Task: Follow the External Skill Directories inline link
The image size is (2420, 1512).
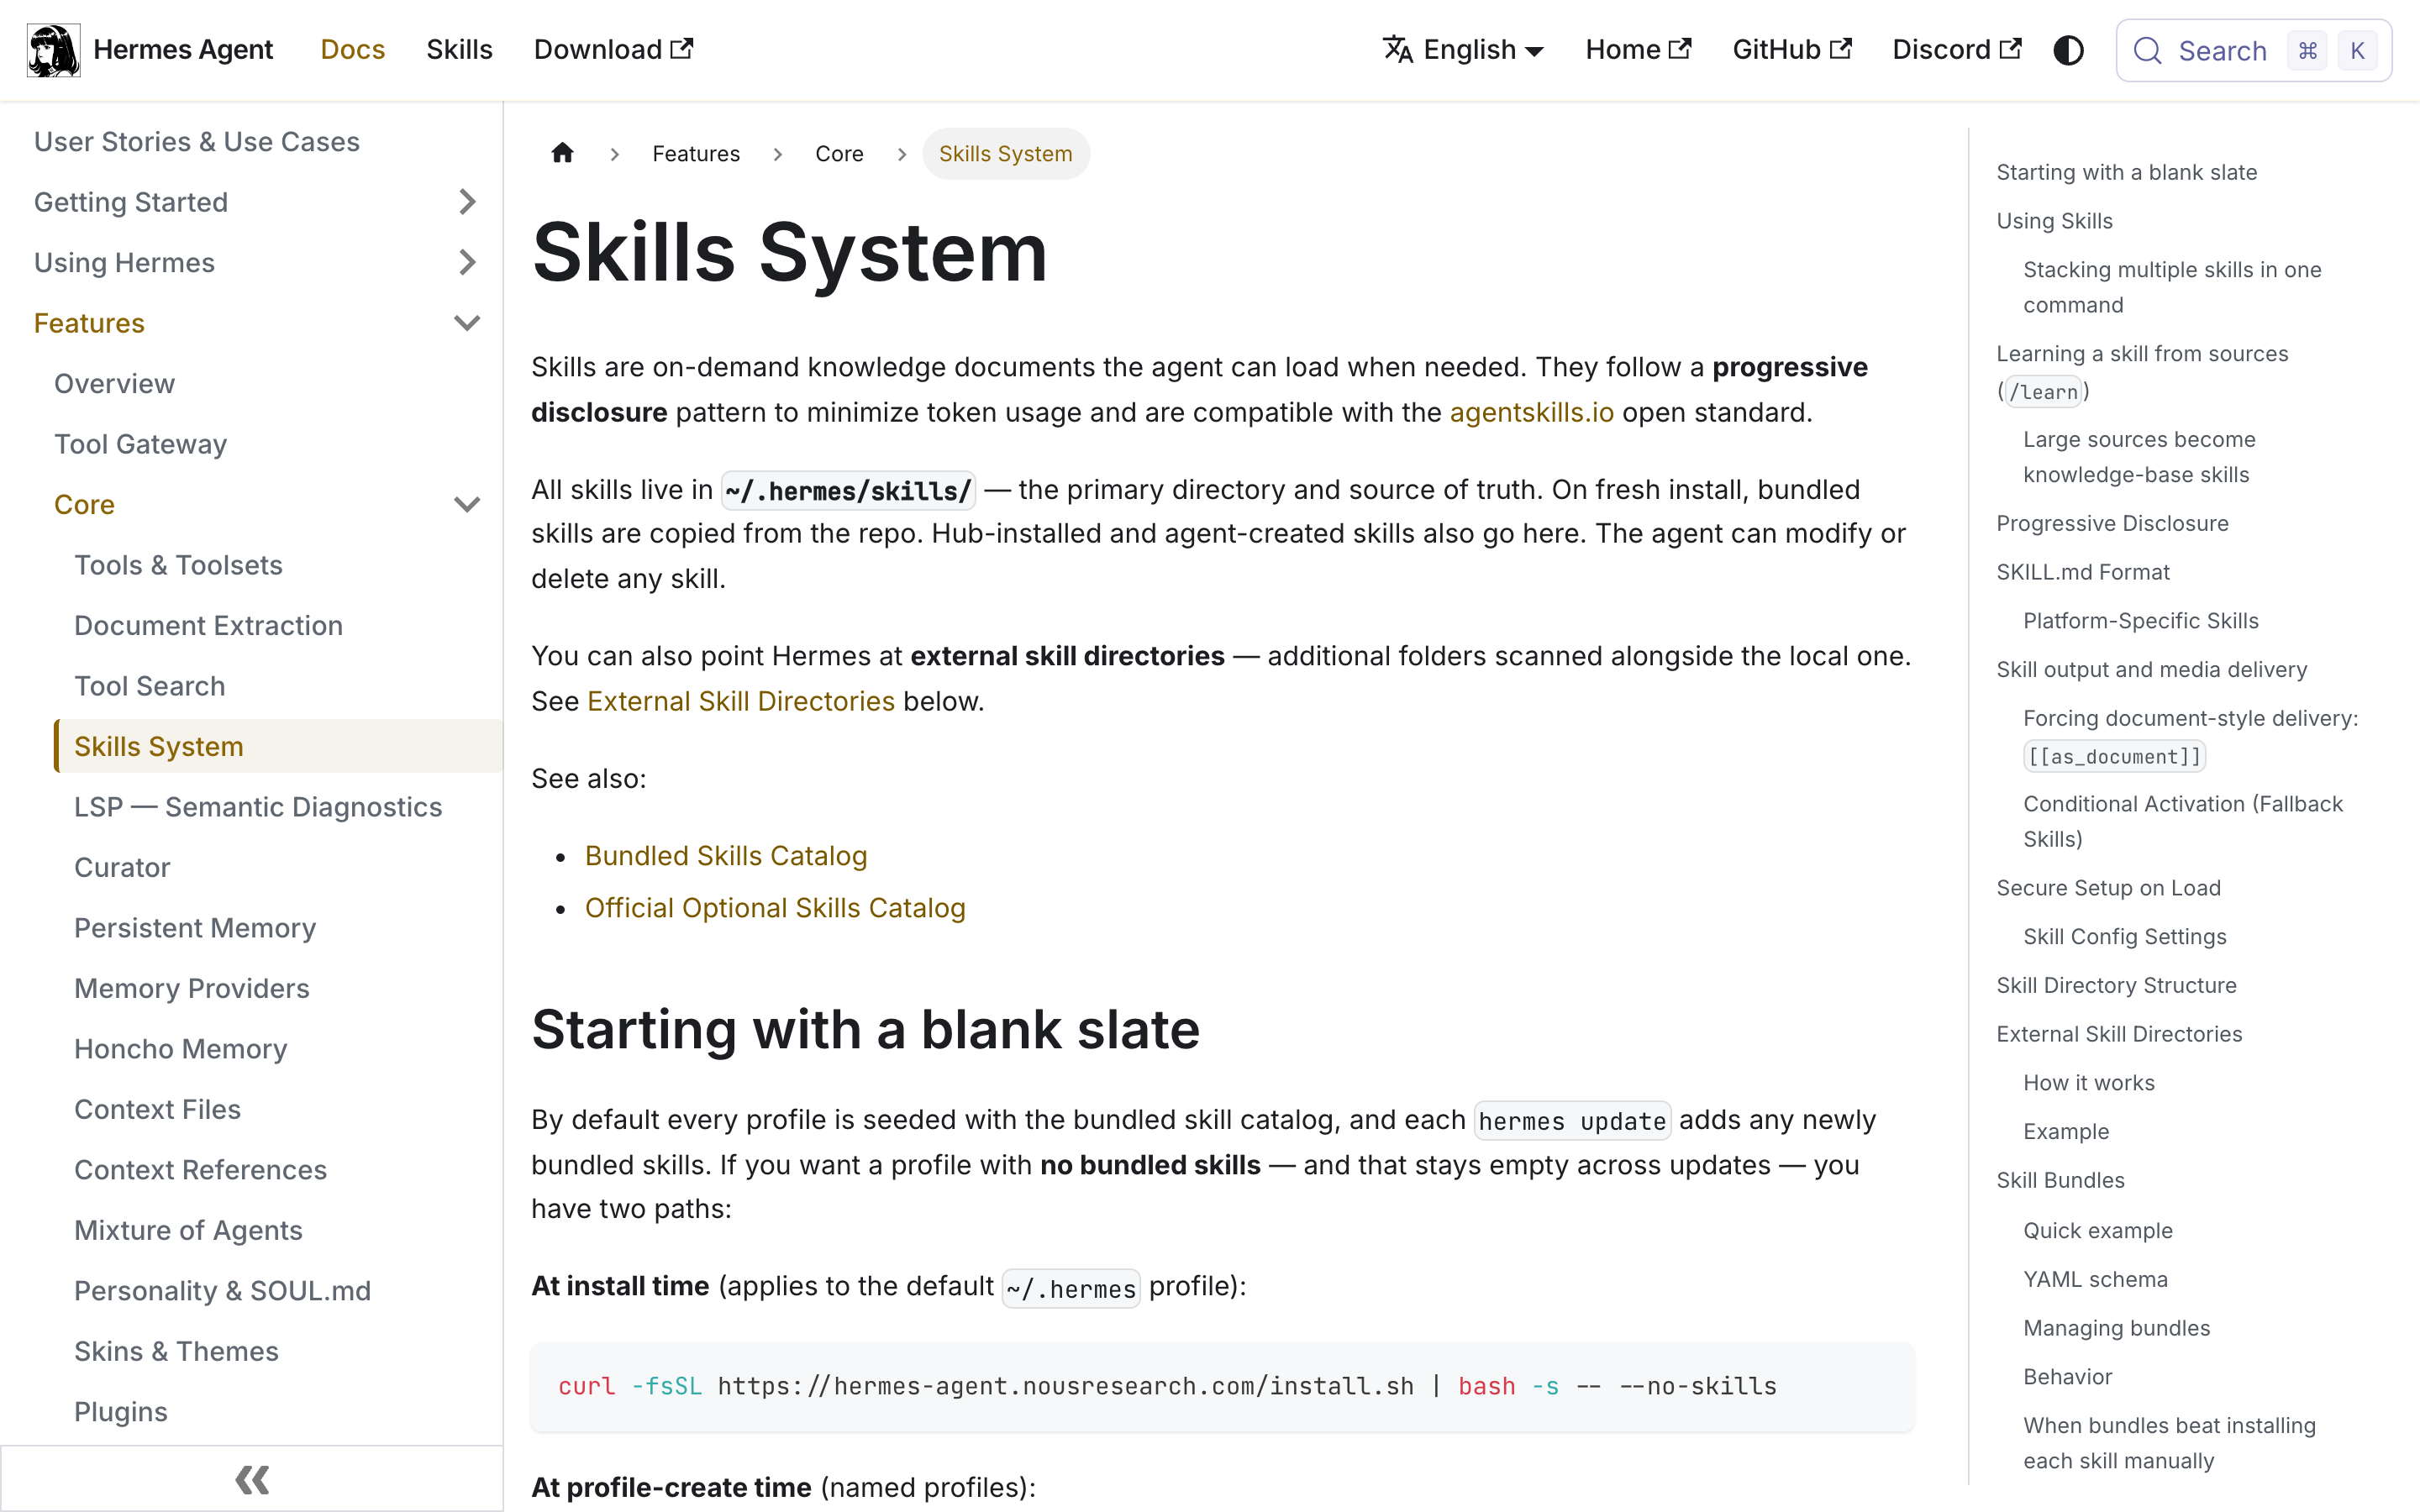Action: pyautogui.click(x=740, y=701)
